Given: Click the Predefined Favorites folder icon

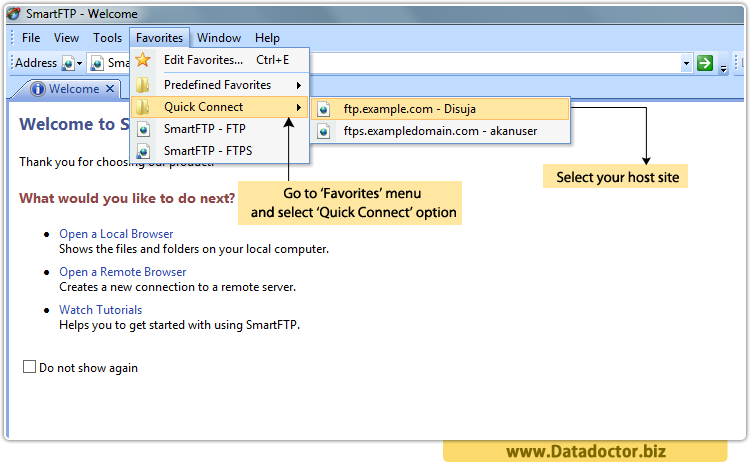Looking at the screenshot, I should pyautogui.click(x=143, y=85).
